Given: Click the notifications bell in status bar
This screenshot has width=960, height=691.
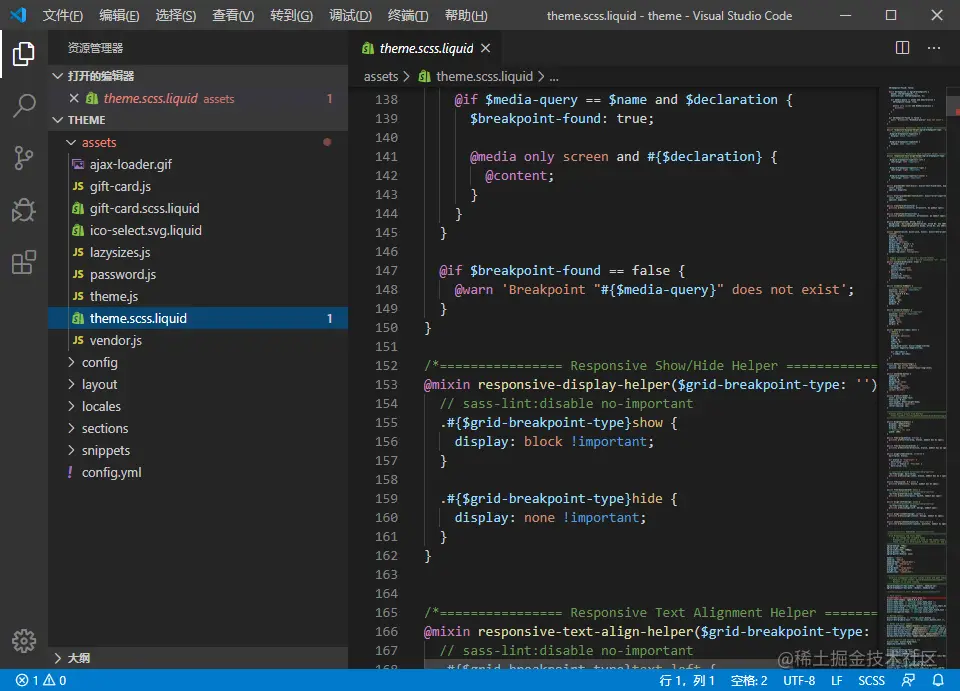Looking at the screenshot, I should 938,680.
